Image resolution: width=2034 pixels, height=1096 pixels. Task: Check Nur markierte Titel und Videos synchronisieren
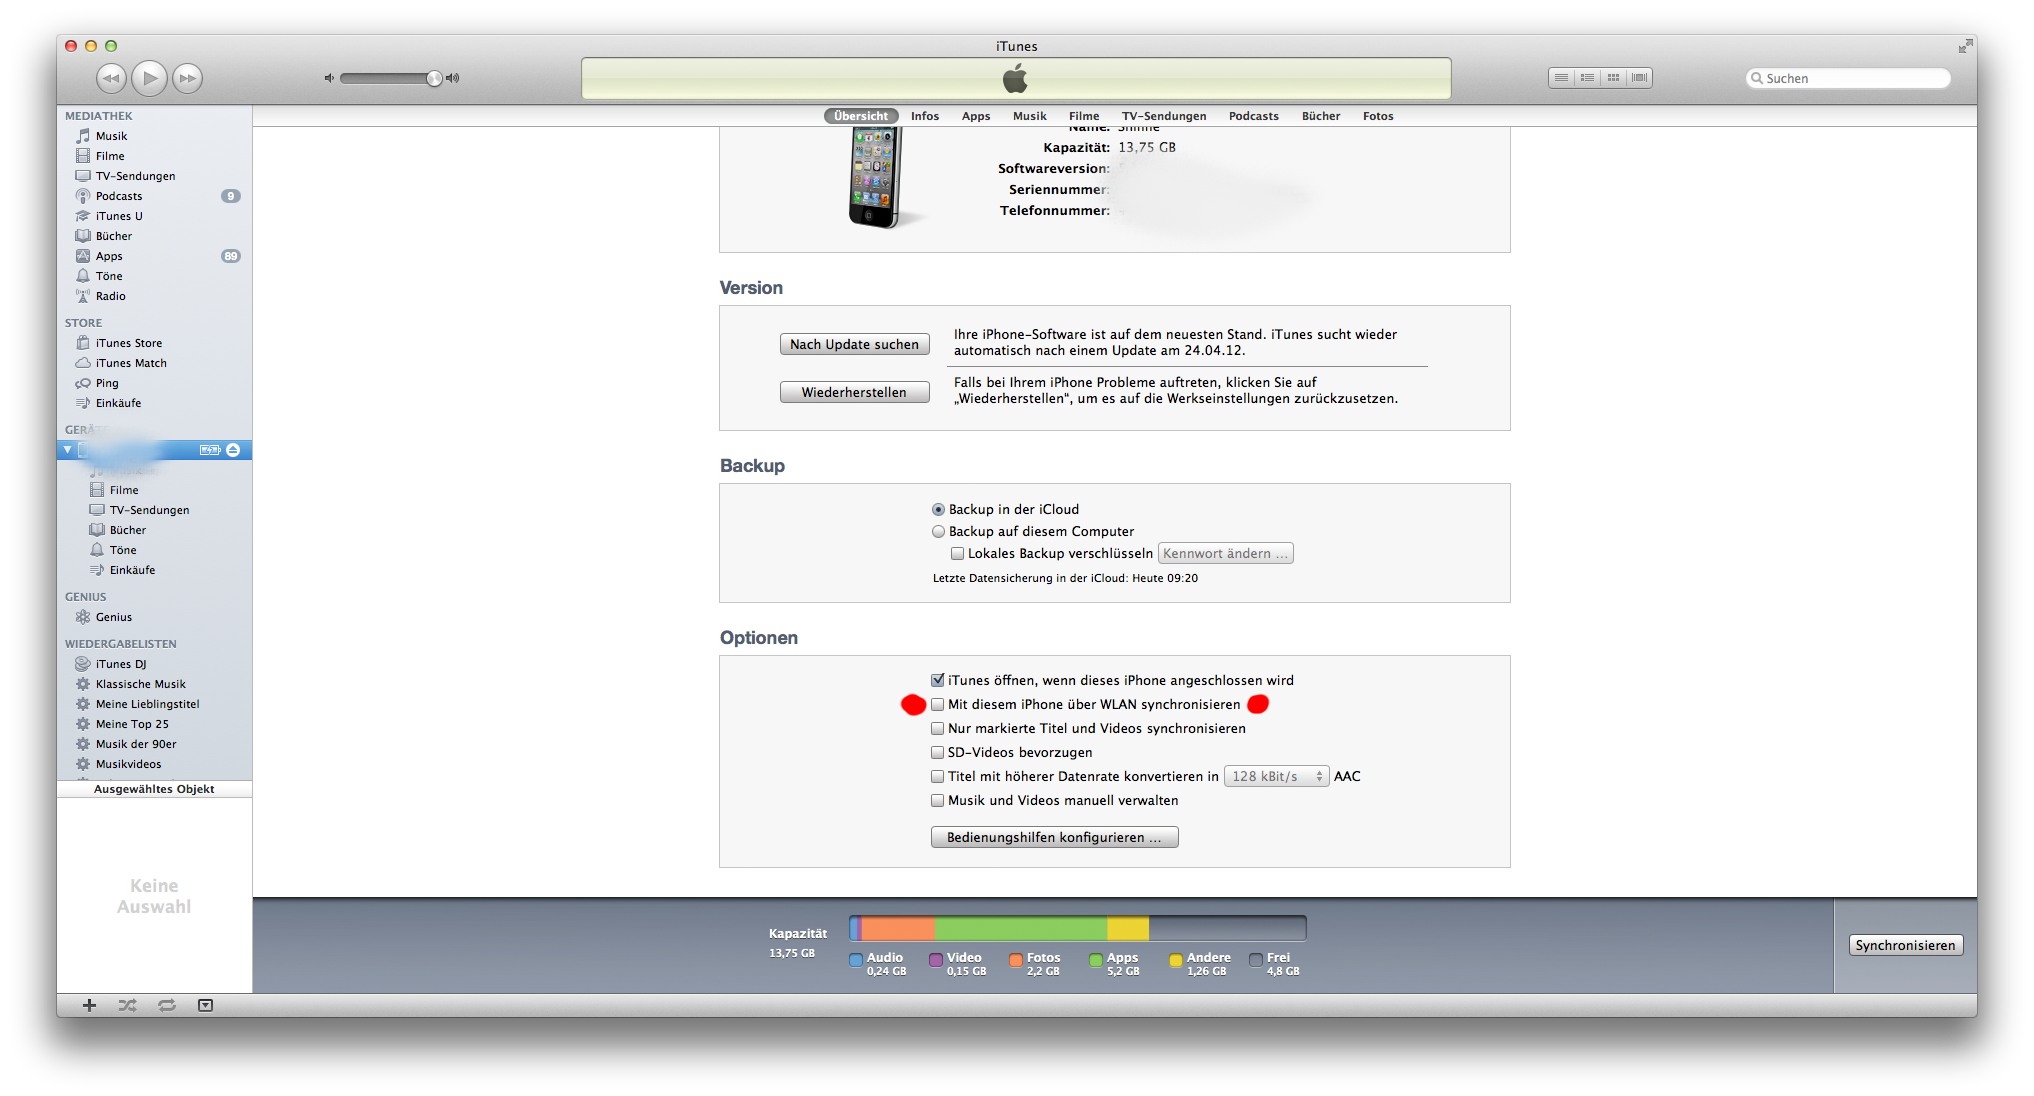pos(938,728)
